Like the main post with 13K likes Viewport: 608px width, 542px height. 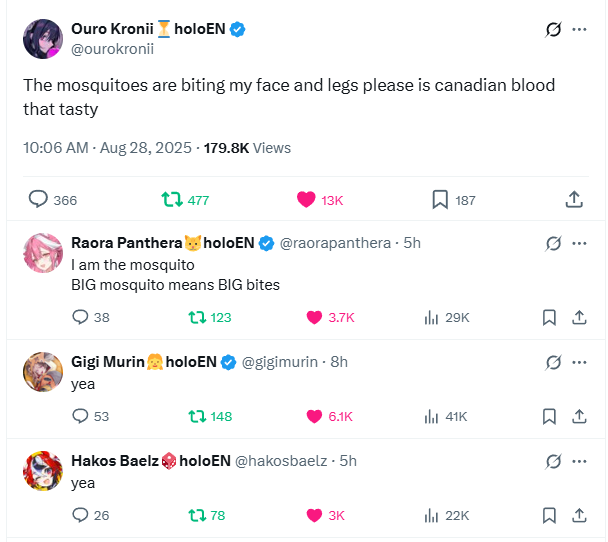[306, 200]
